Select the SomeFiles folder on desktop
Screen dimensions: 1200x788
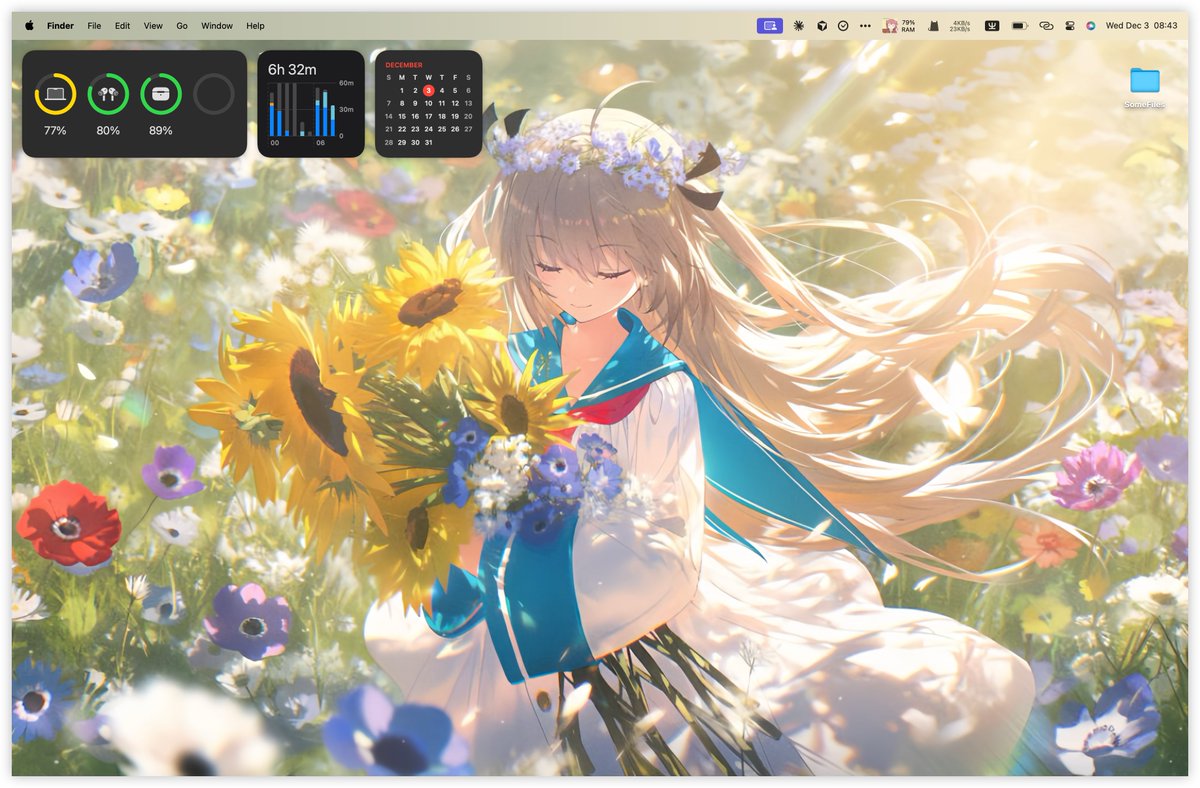[x=1144, y=88]
